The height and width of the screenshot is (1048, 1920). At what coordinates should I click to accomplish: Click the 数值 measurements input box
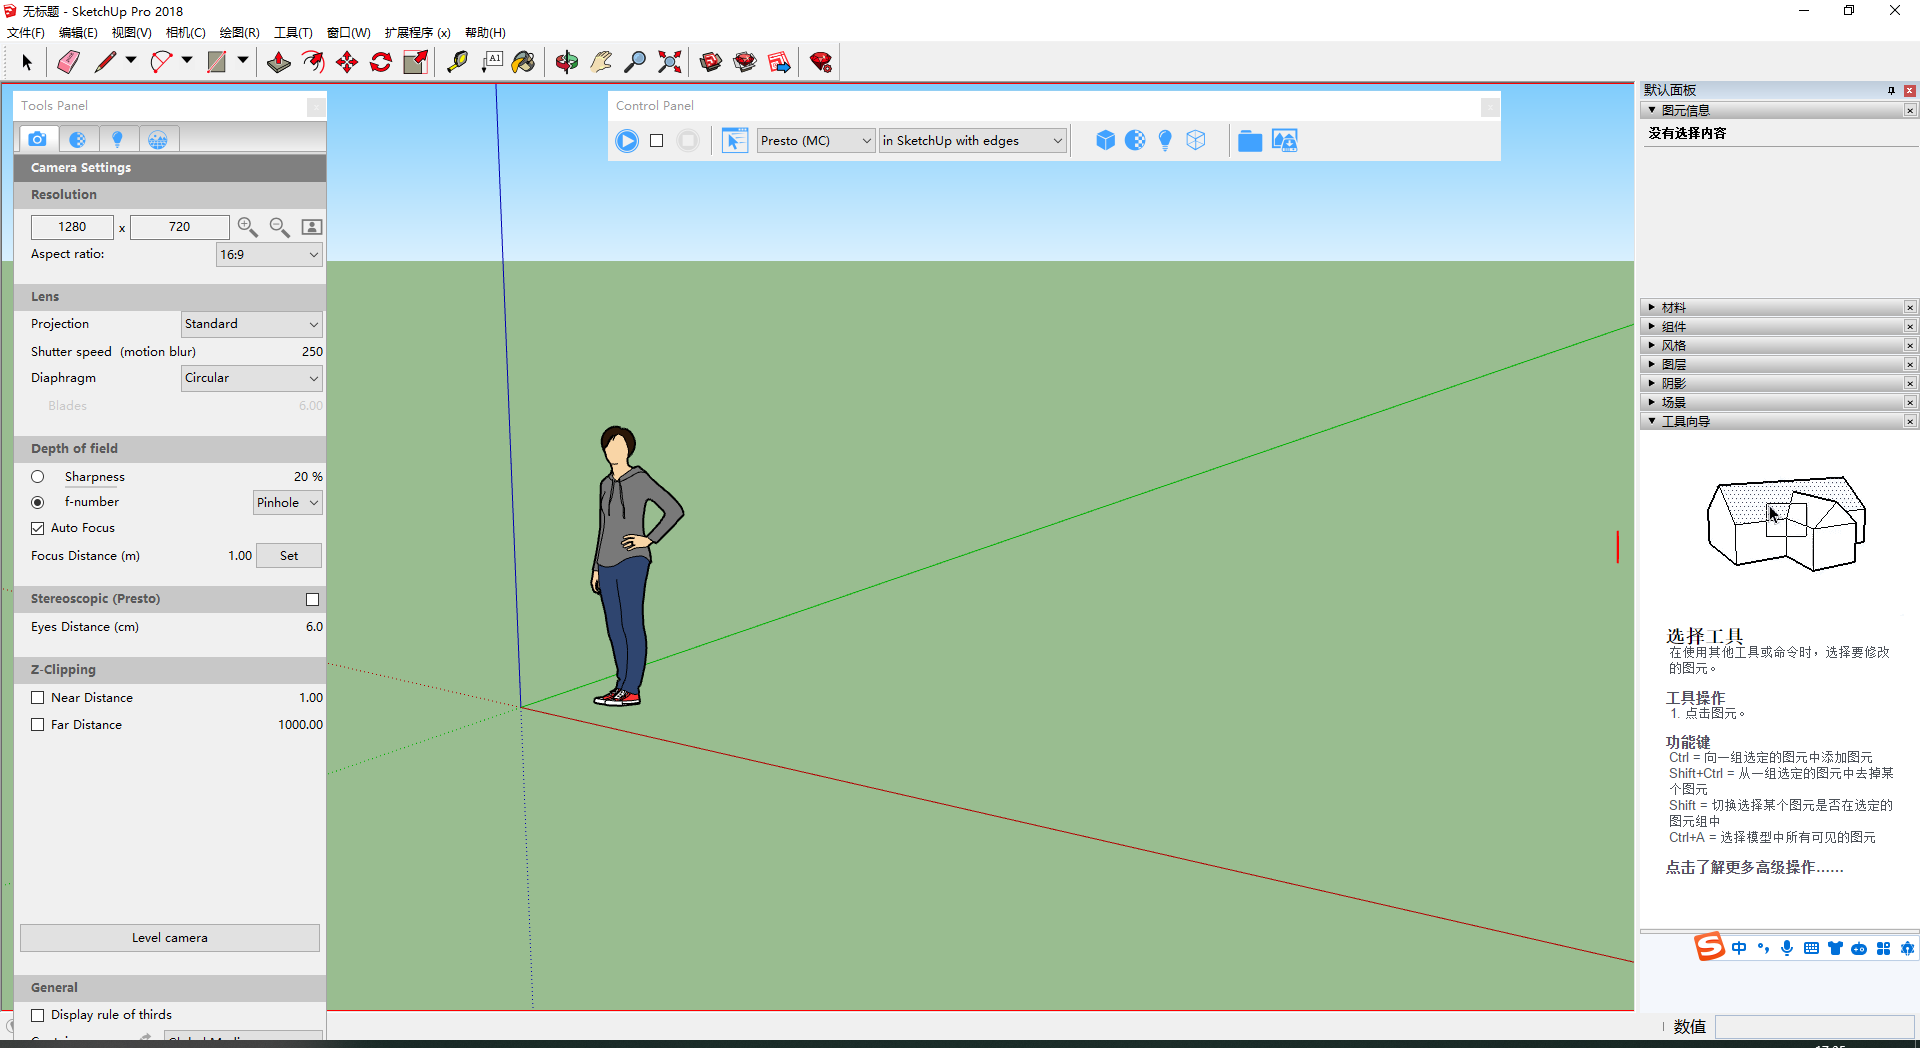(x=1814, y=1027)
